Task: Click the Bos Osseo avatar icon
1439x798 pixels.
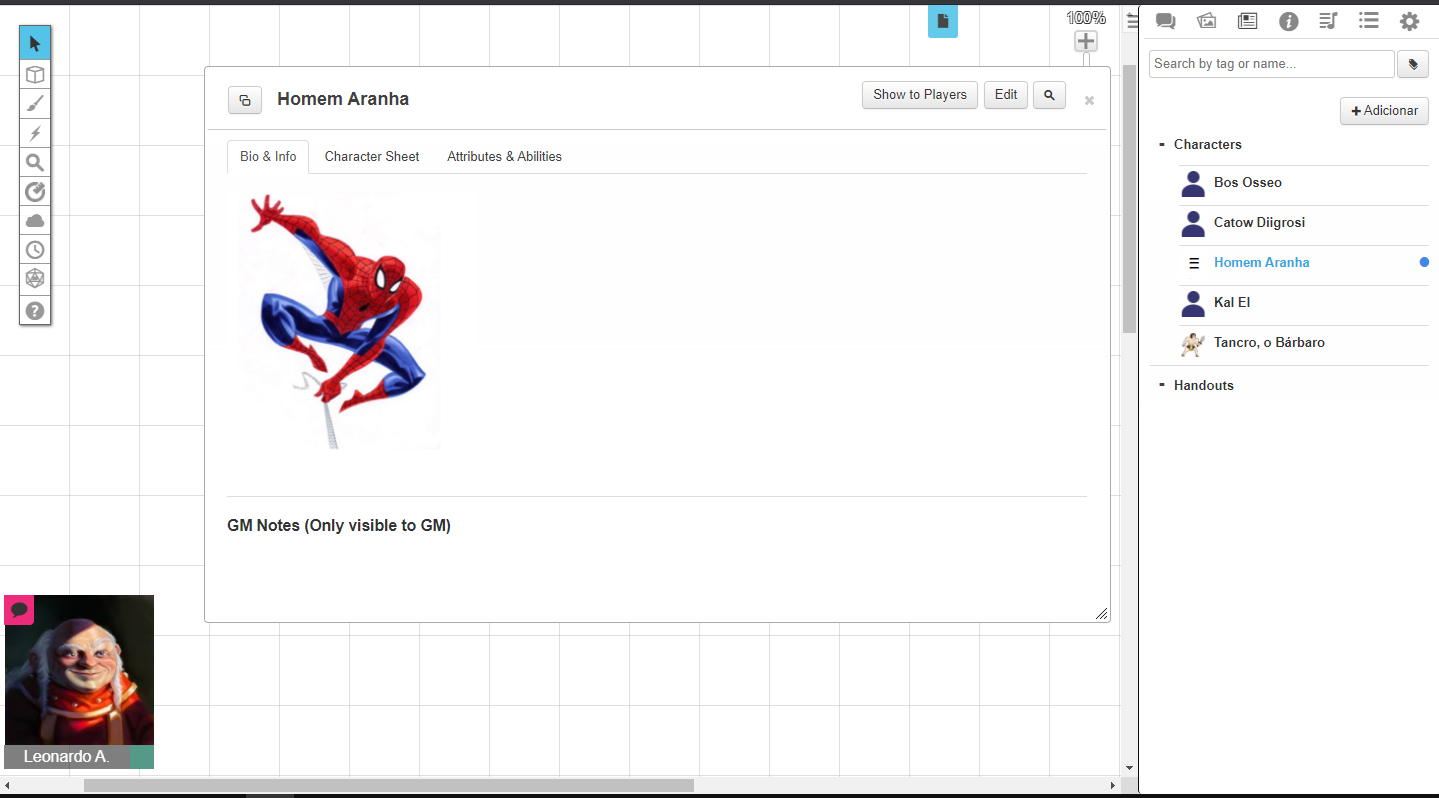Action: tap(1192, 184)
